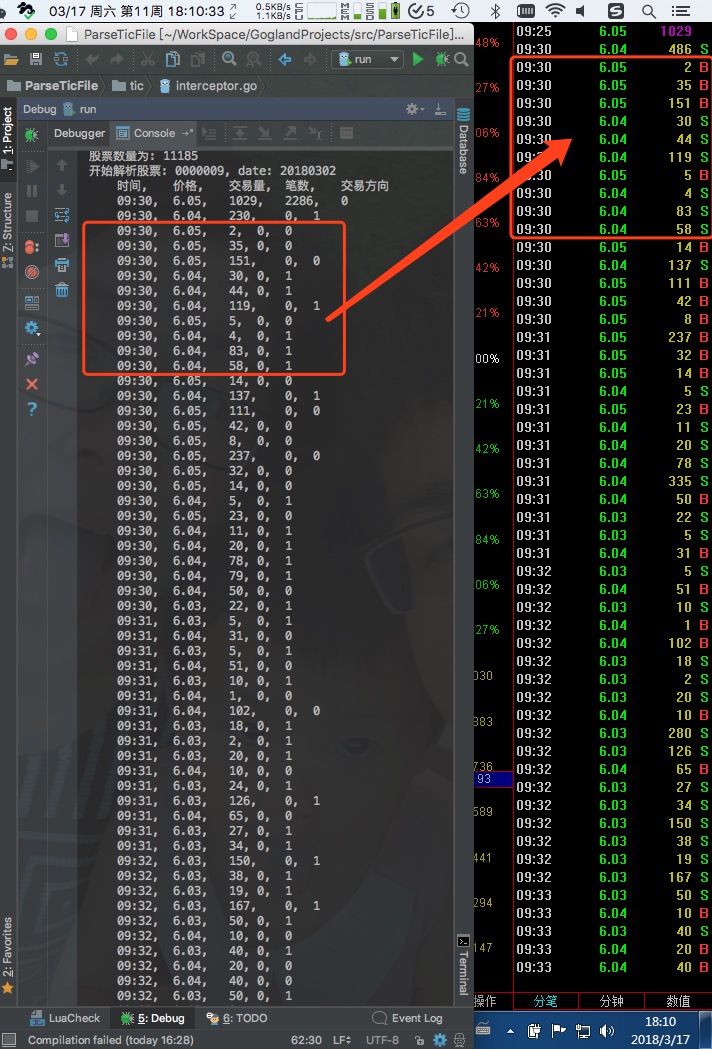Viewport: 712px width, 1049px height.
Task: Start debugging with the bug icon
Action: point(442,60)
